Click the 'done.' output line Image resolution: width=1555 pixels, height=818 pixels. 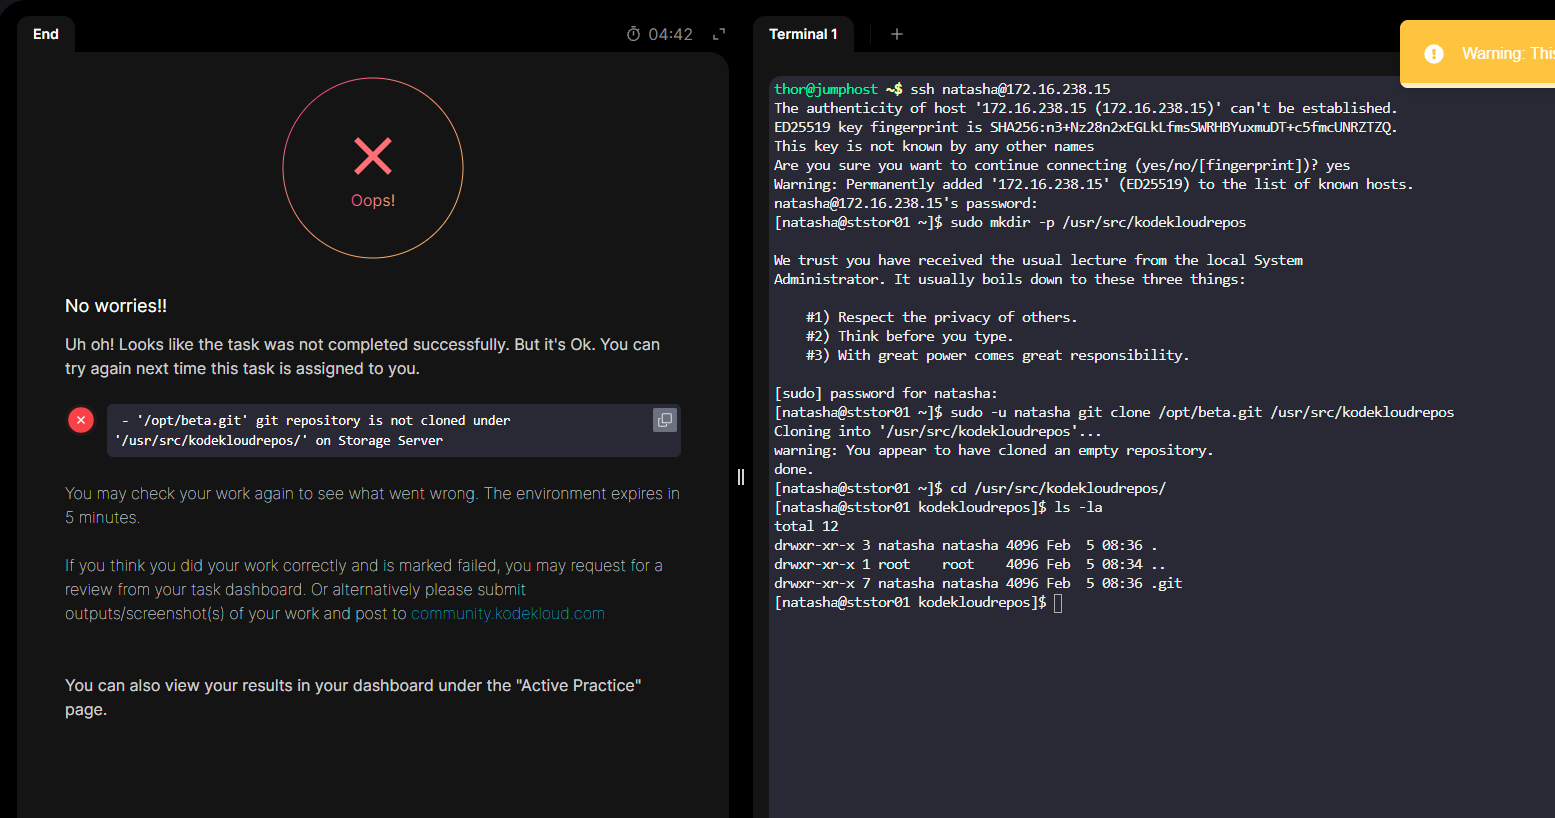point(794,469)
